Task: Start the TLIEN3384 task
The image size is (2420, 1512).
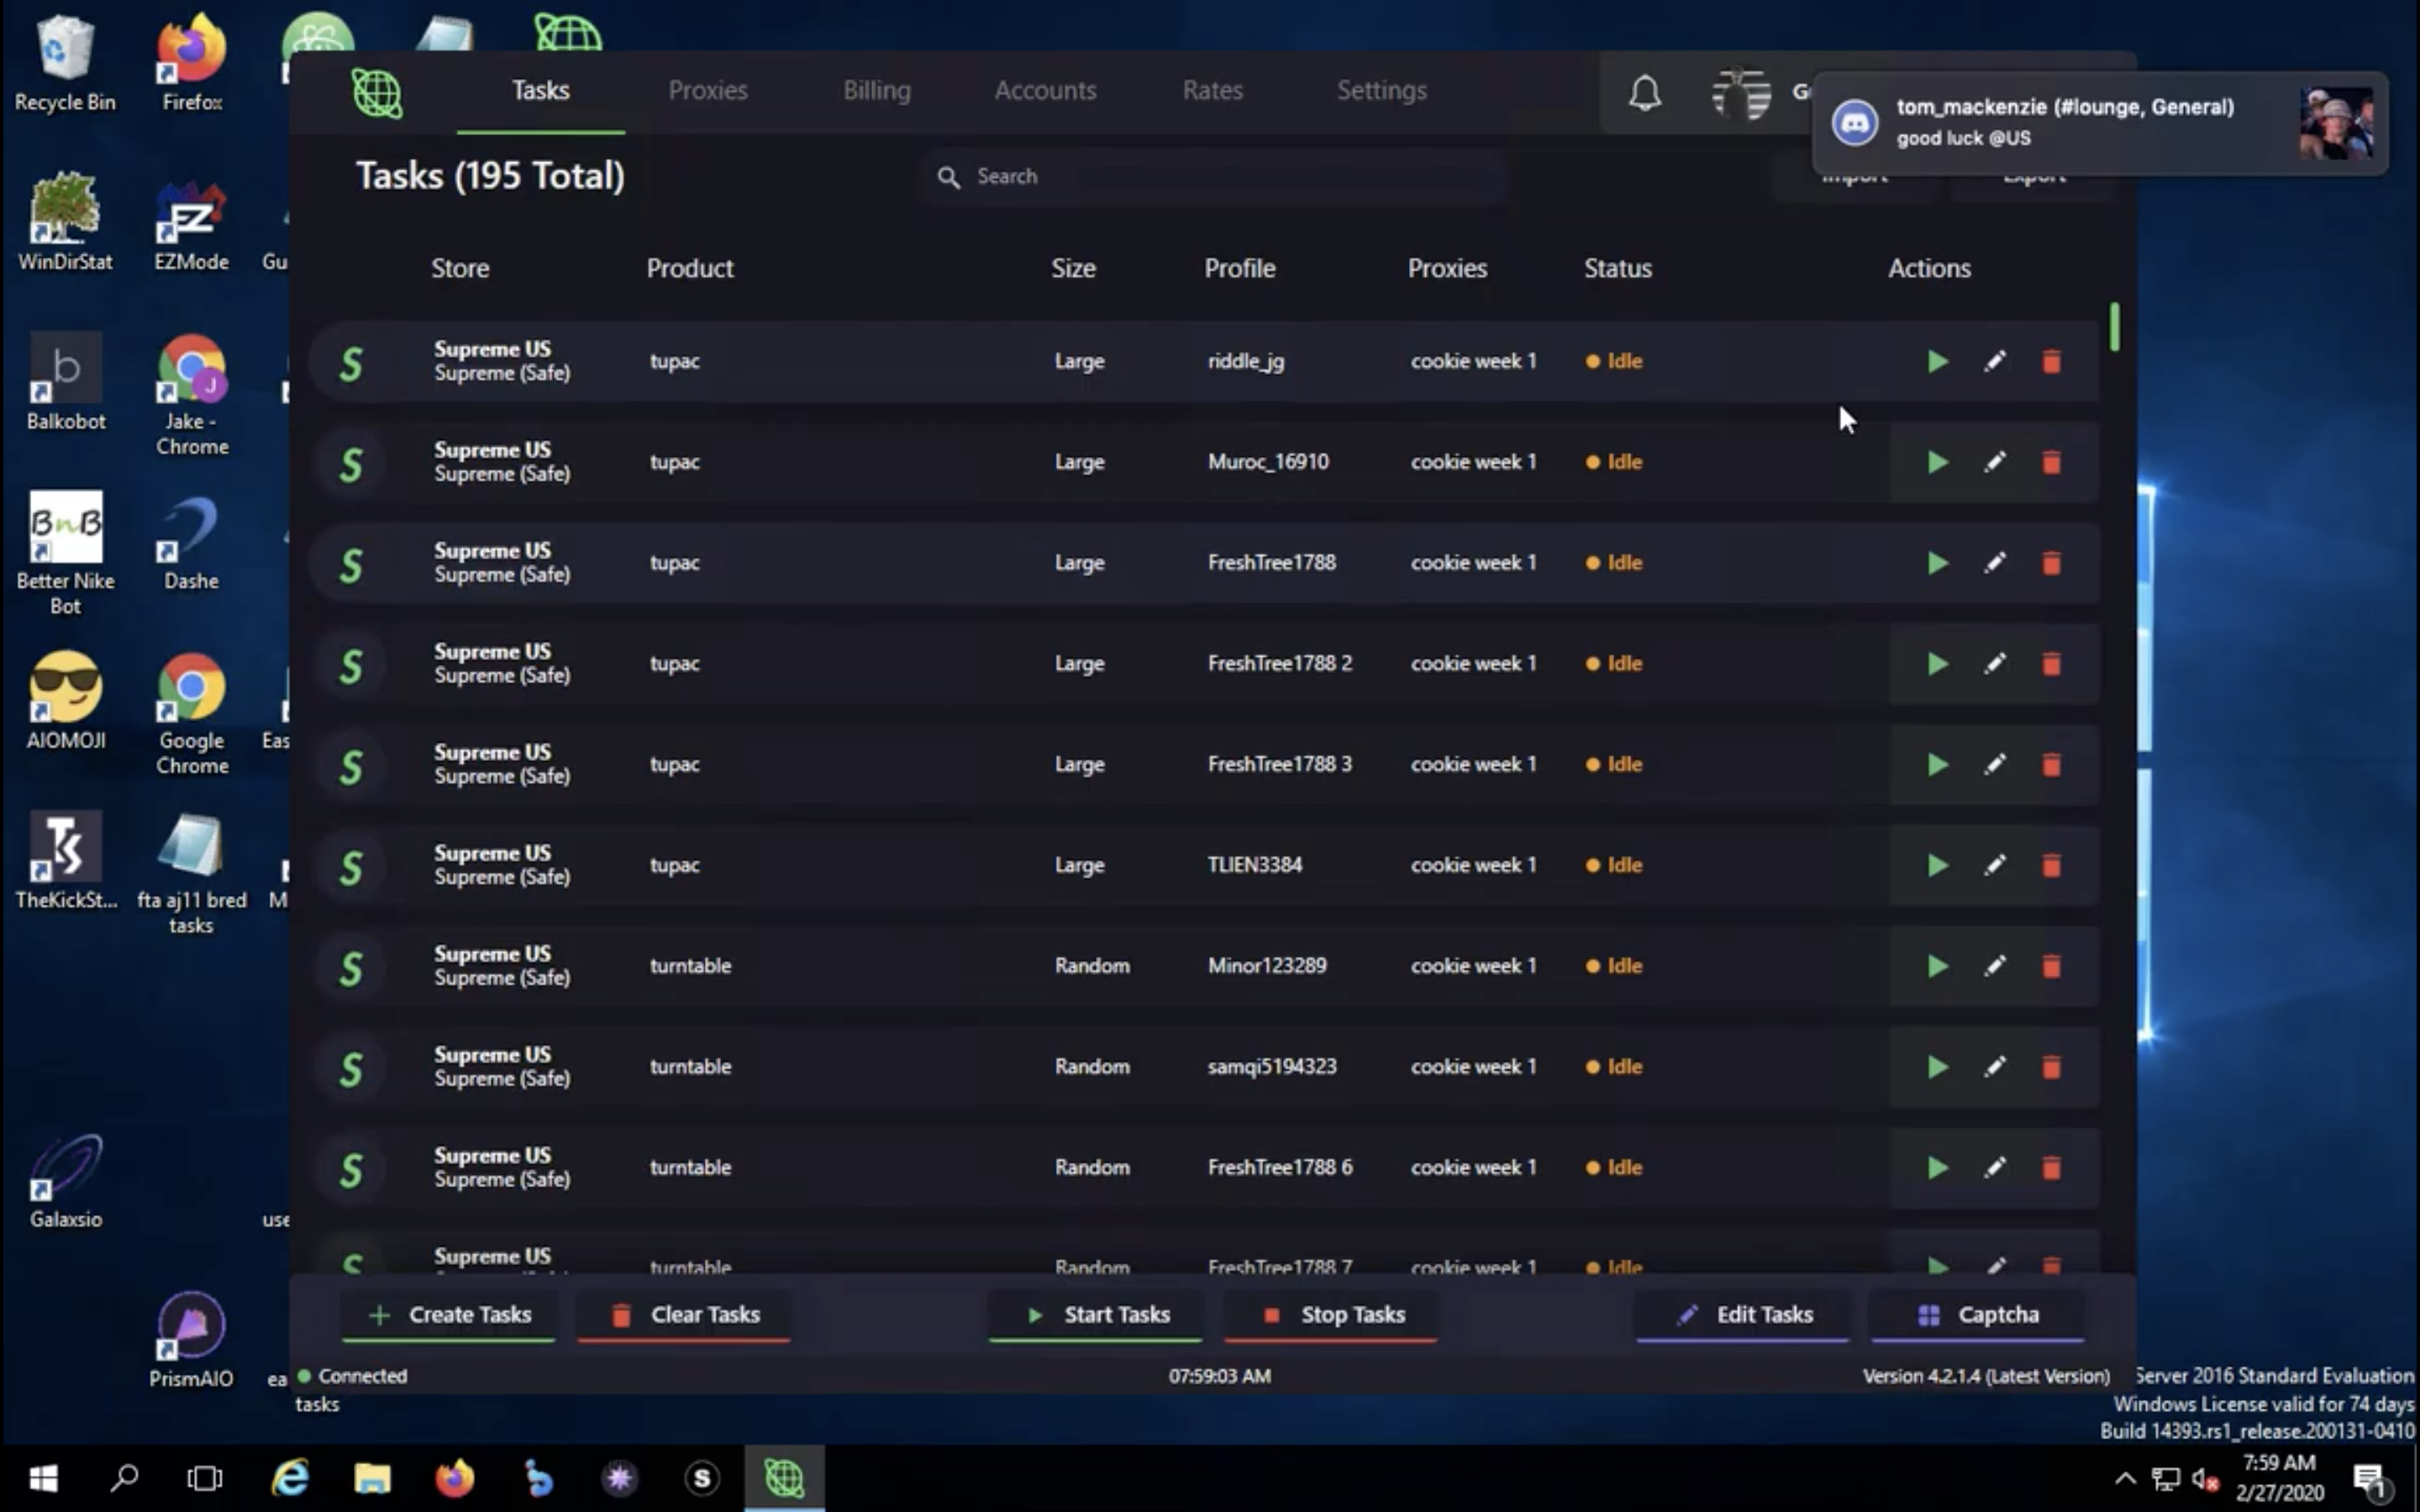Action: click(1937, 865)
